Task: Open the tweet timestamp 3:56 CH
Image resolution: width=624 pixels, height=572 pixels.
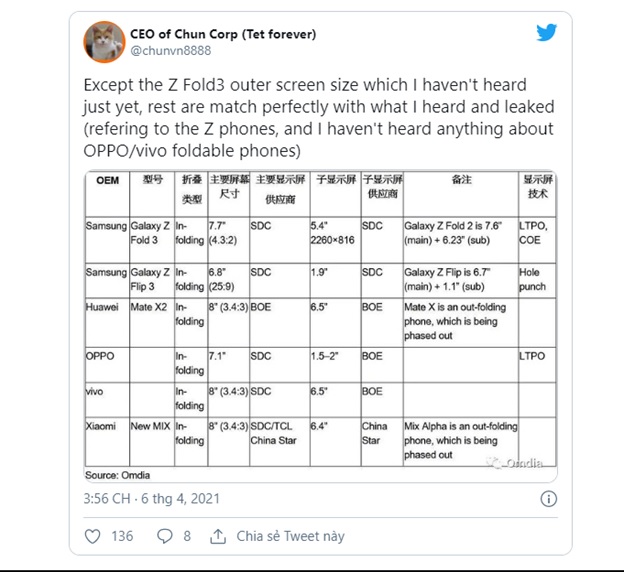Action: click(152, 499)
